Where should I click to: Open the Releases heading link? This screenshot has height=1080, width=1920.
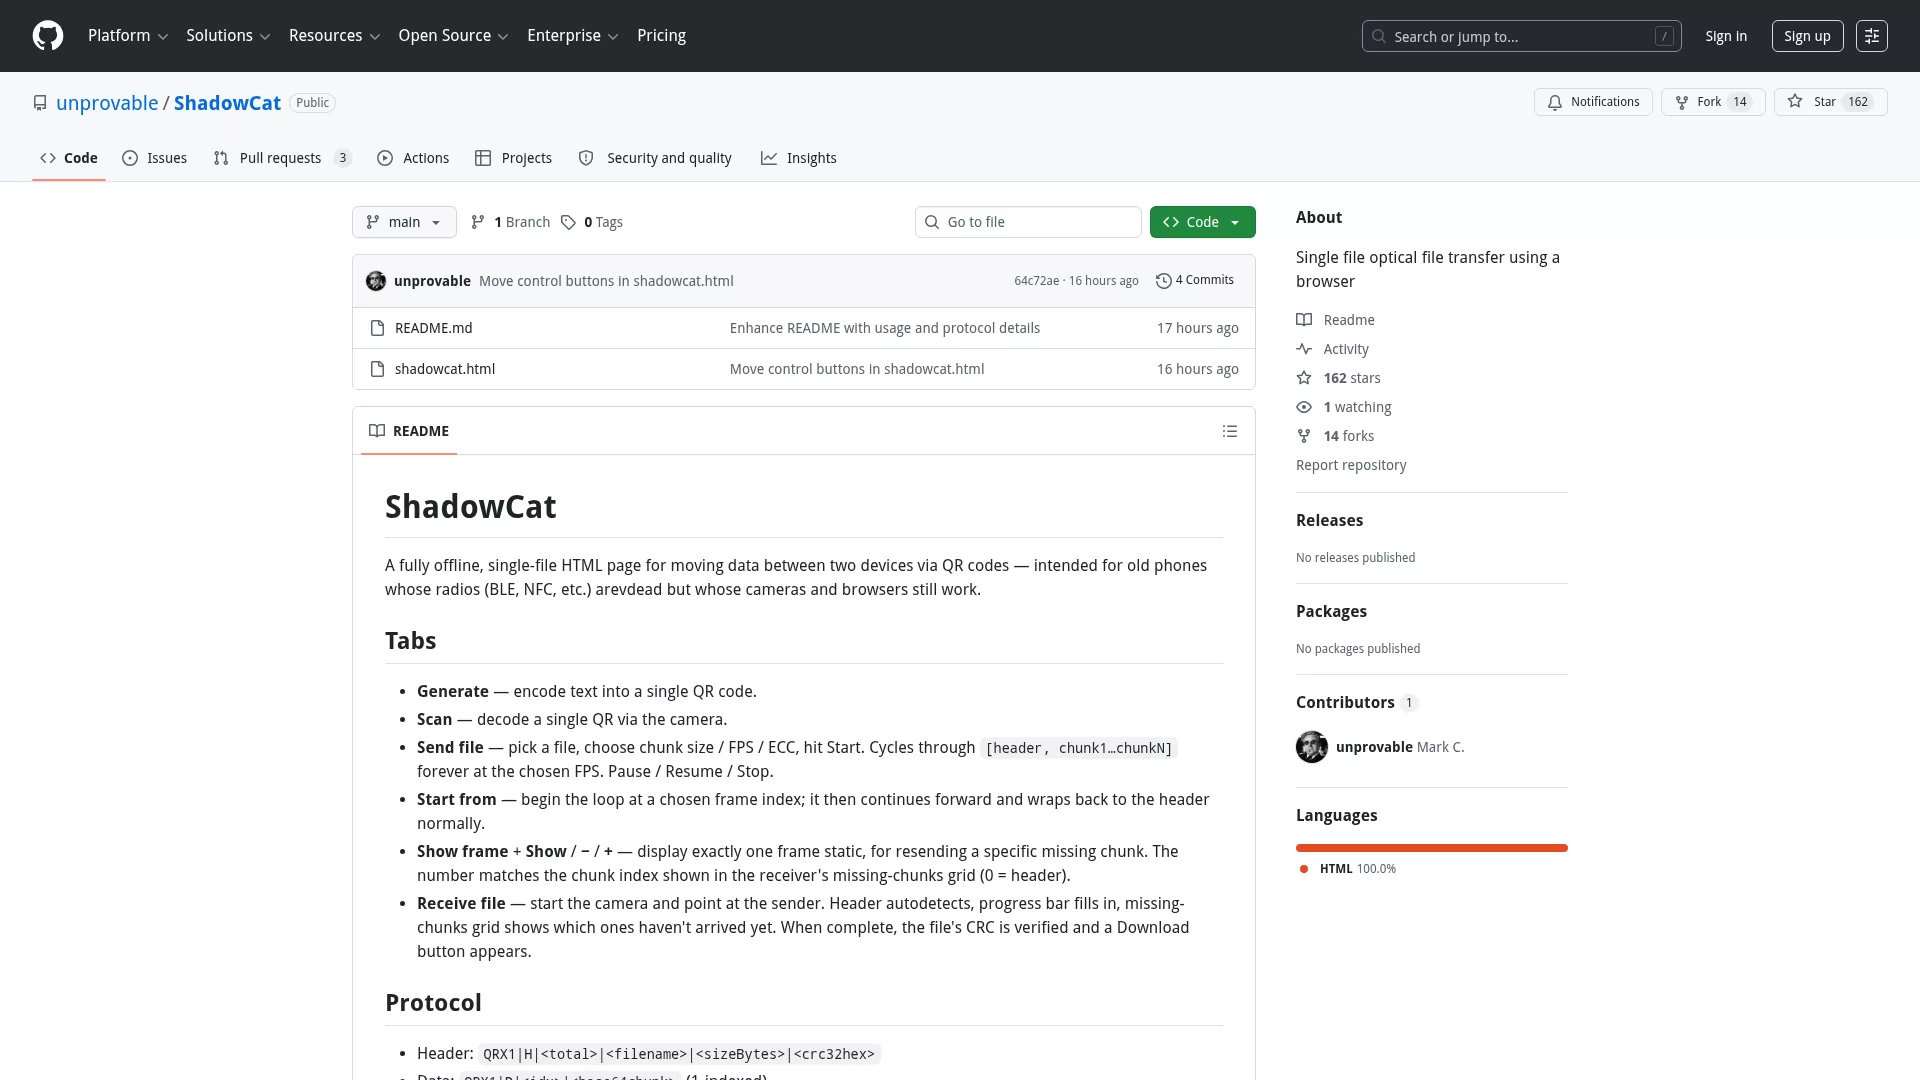coord(1329,520)
